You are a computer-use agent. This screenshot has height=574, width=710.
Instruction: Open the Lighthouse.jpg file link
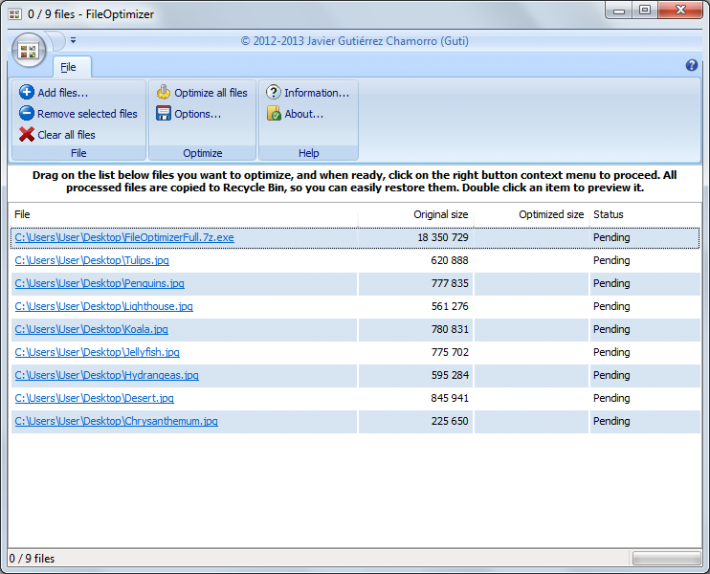pos(104,306)
